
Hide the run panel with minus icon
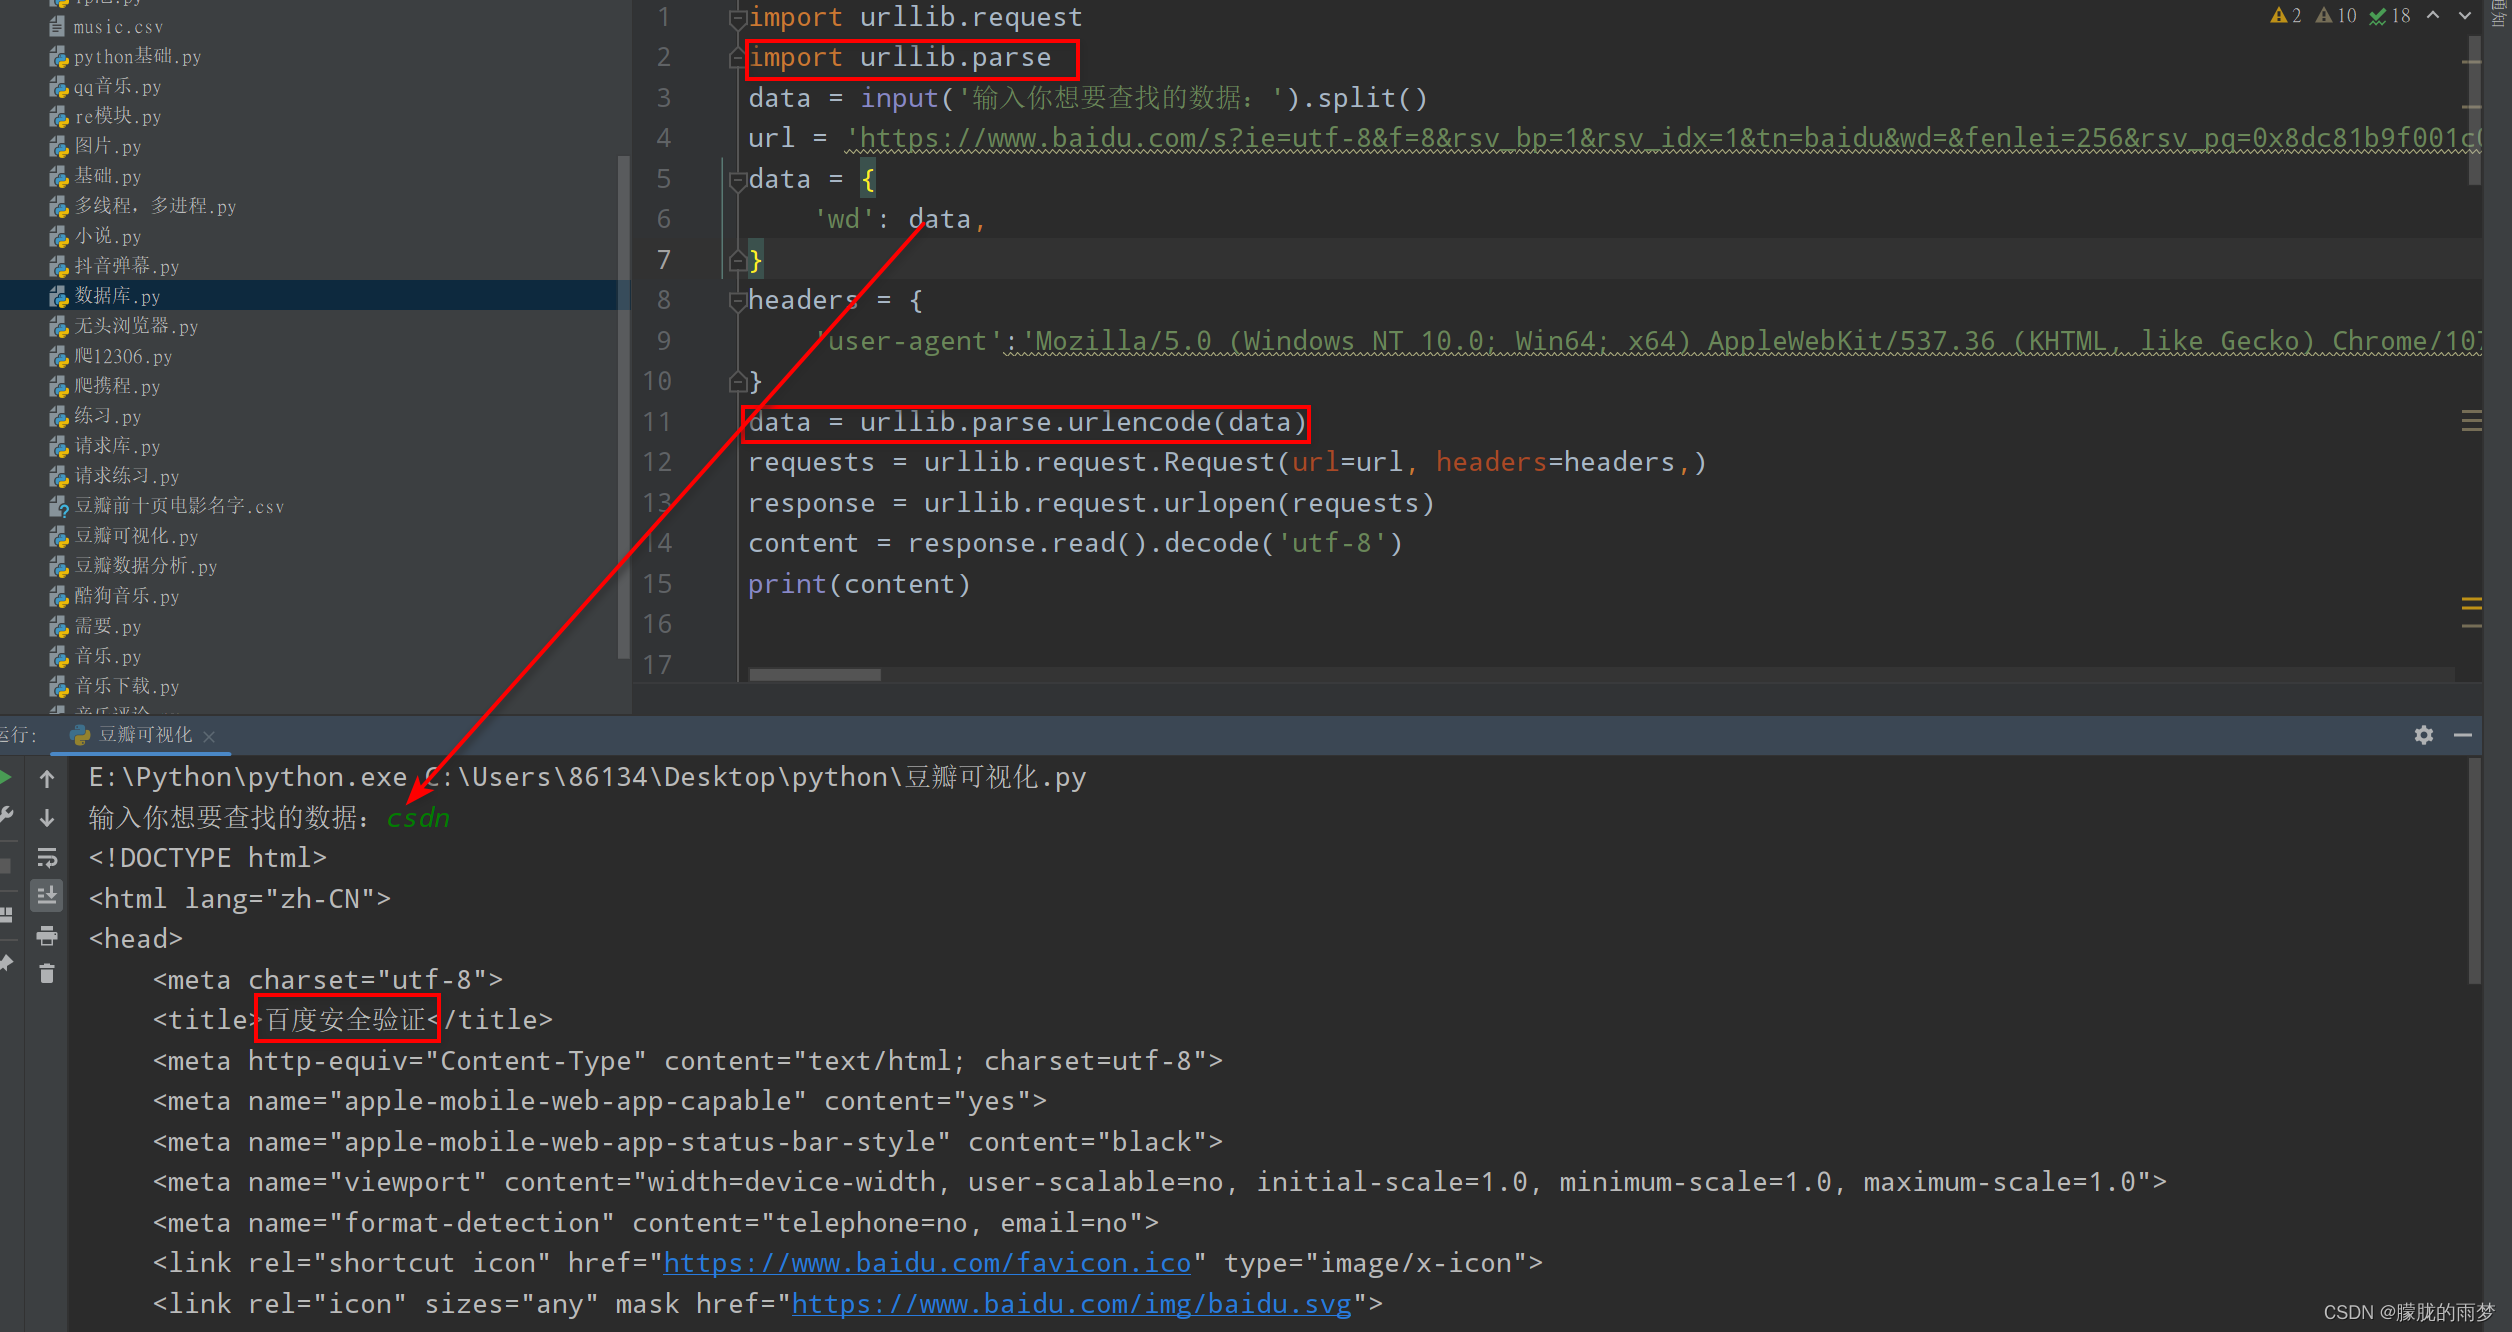(2463, 735)
